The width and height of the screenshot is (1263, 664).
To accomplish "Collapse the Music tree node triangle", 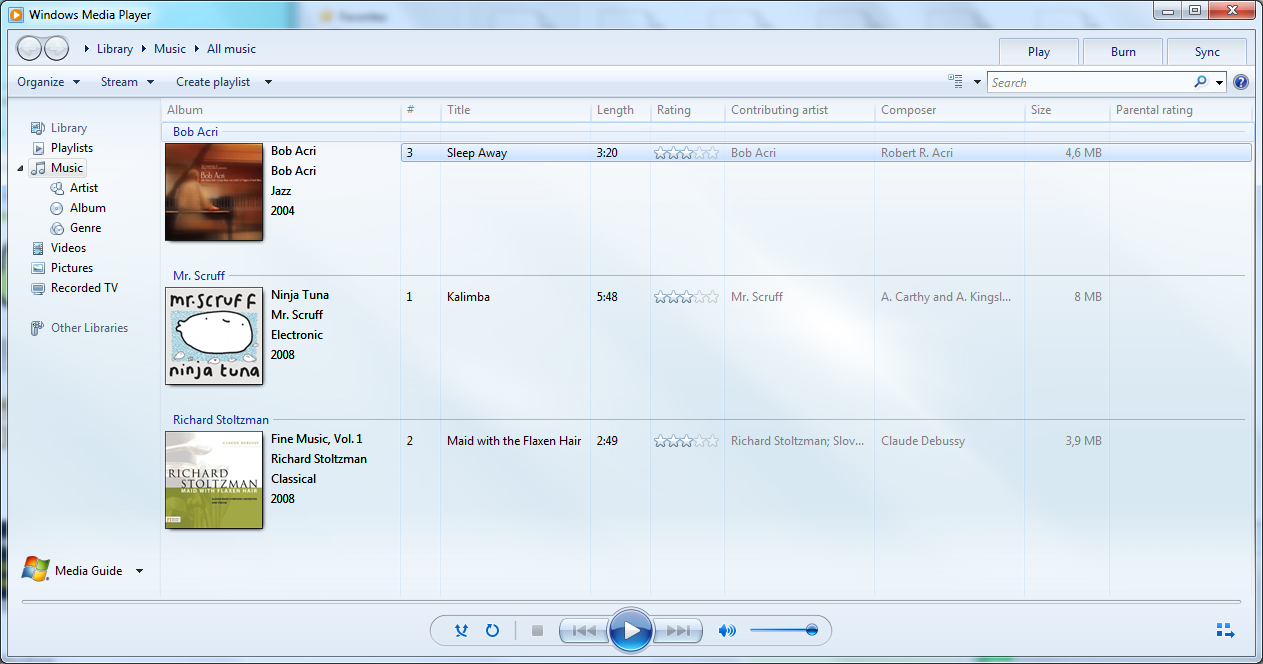I will pyautogui.click(x=21, y=168).
